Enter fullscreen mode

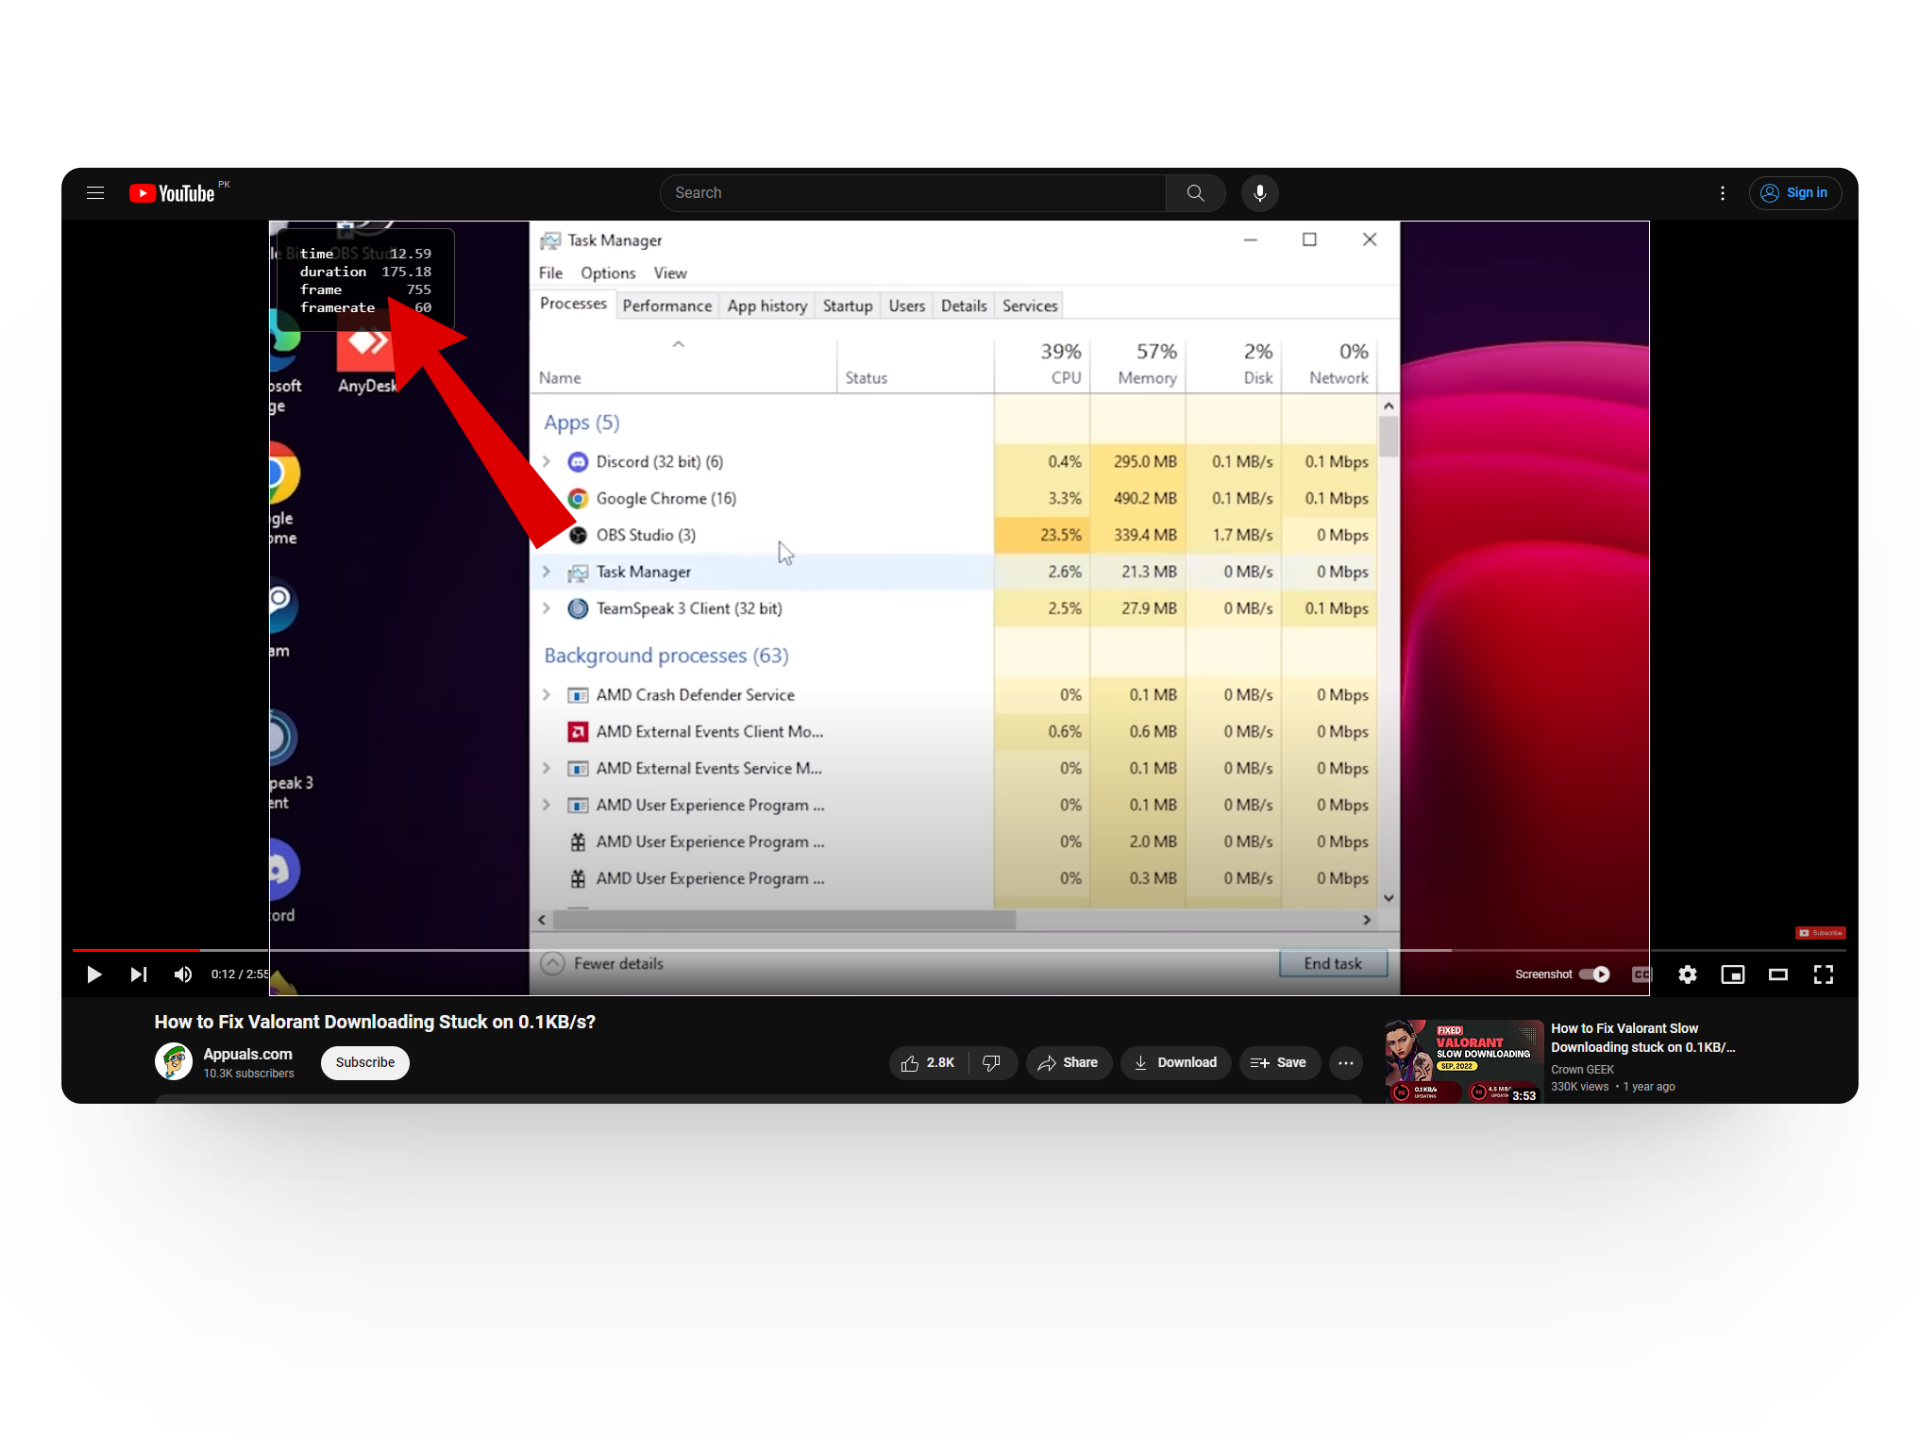pyautogui.click(x=1823, y=974)
